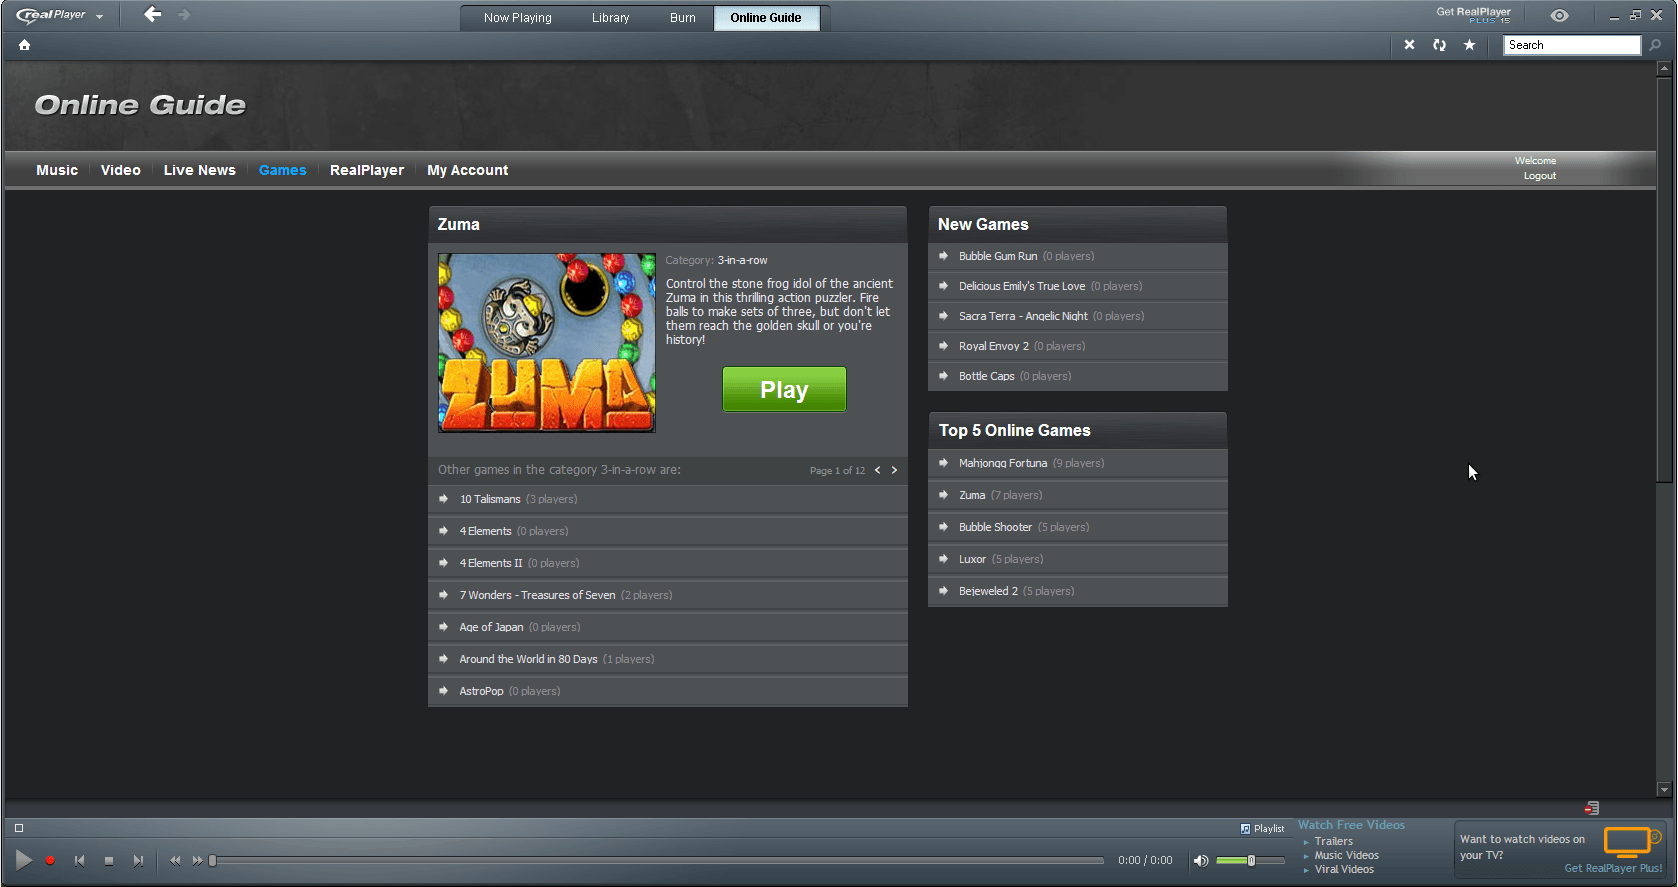
Task: Go to previous page of category games
Action: point(878,470)
